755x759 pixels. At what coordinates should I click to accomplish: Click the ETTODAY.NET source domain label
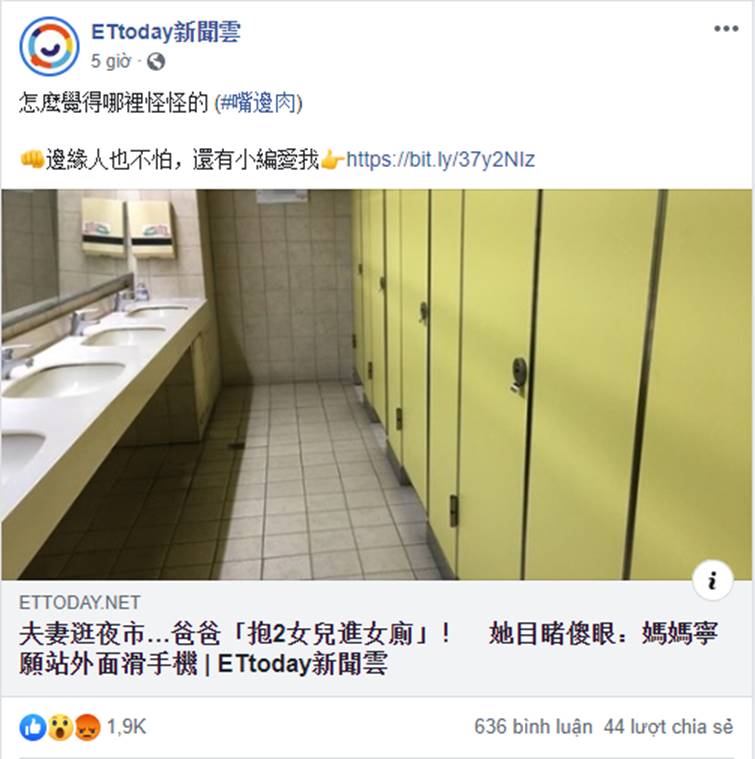click(79, 603)
